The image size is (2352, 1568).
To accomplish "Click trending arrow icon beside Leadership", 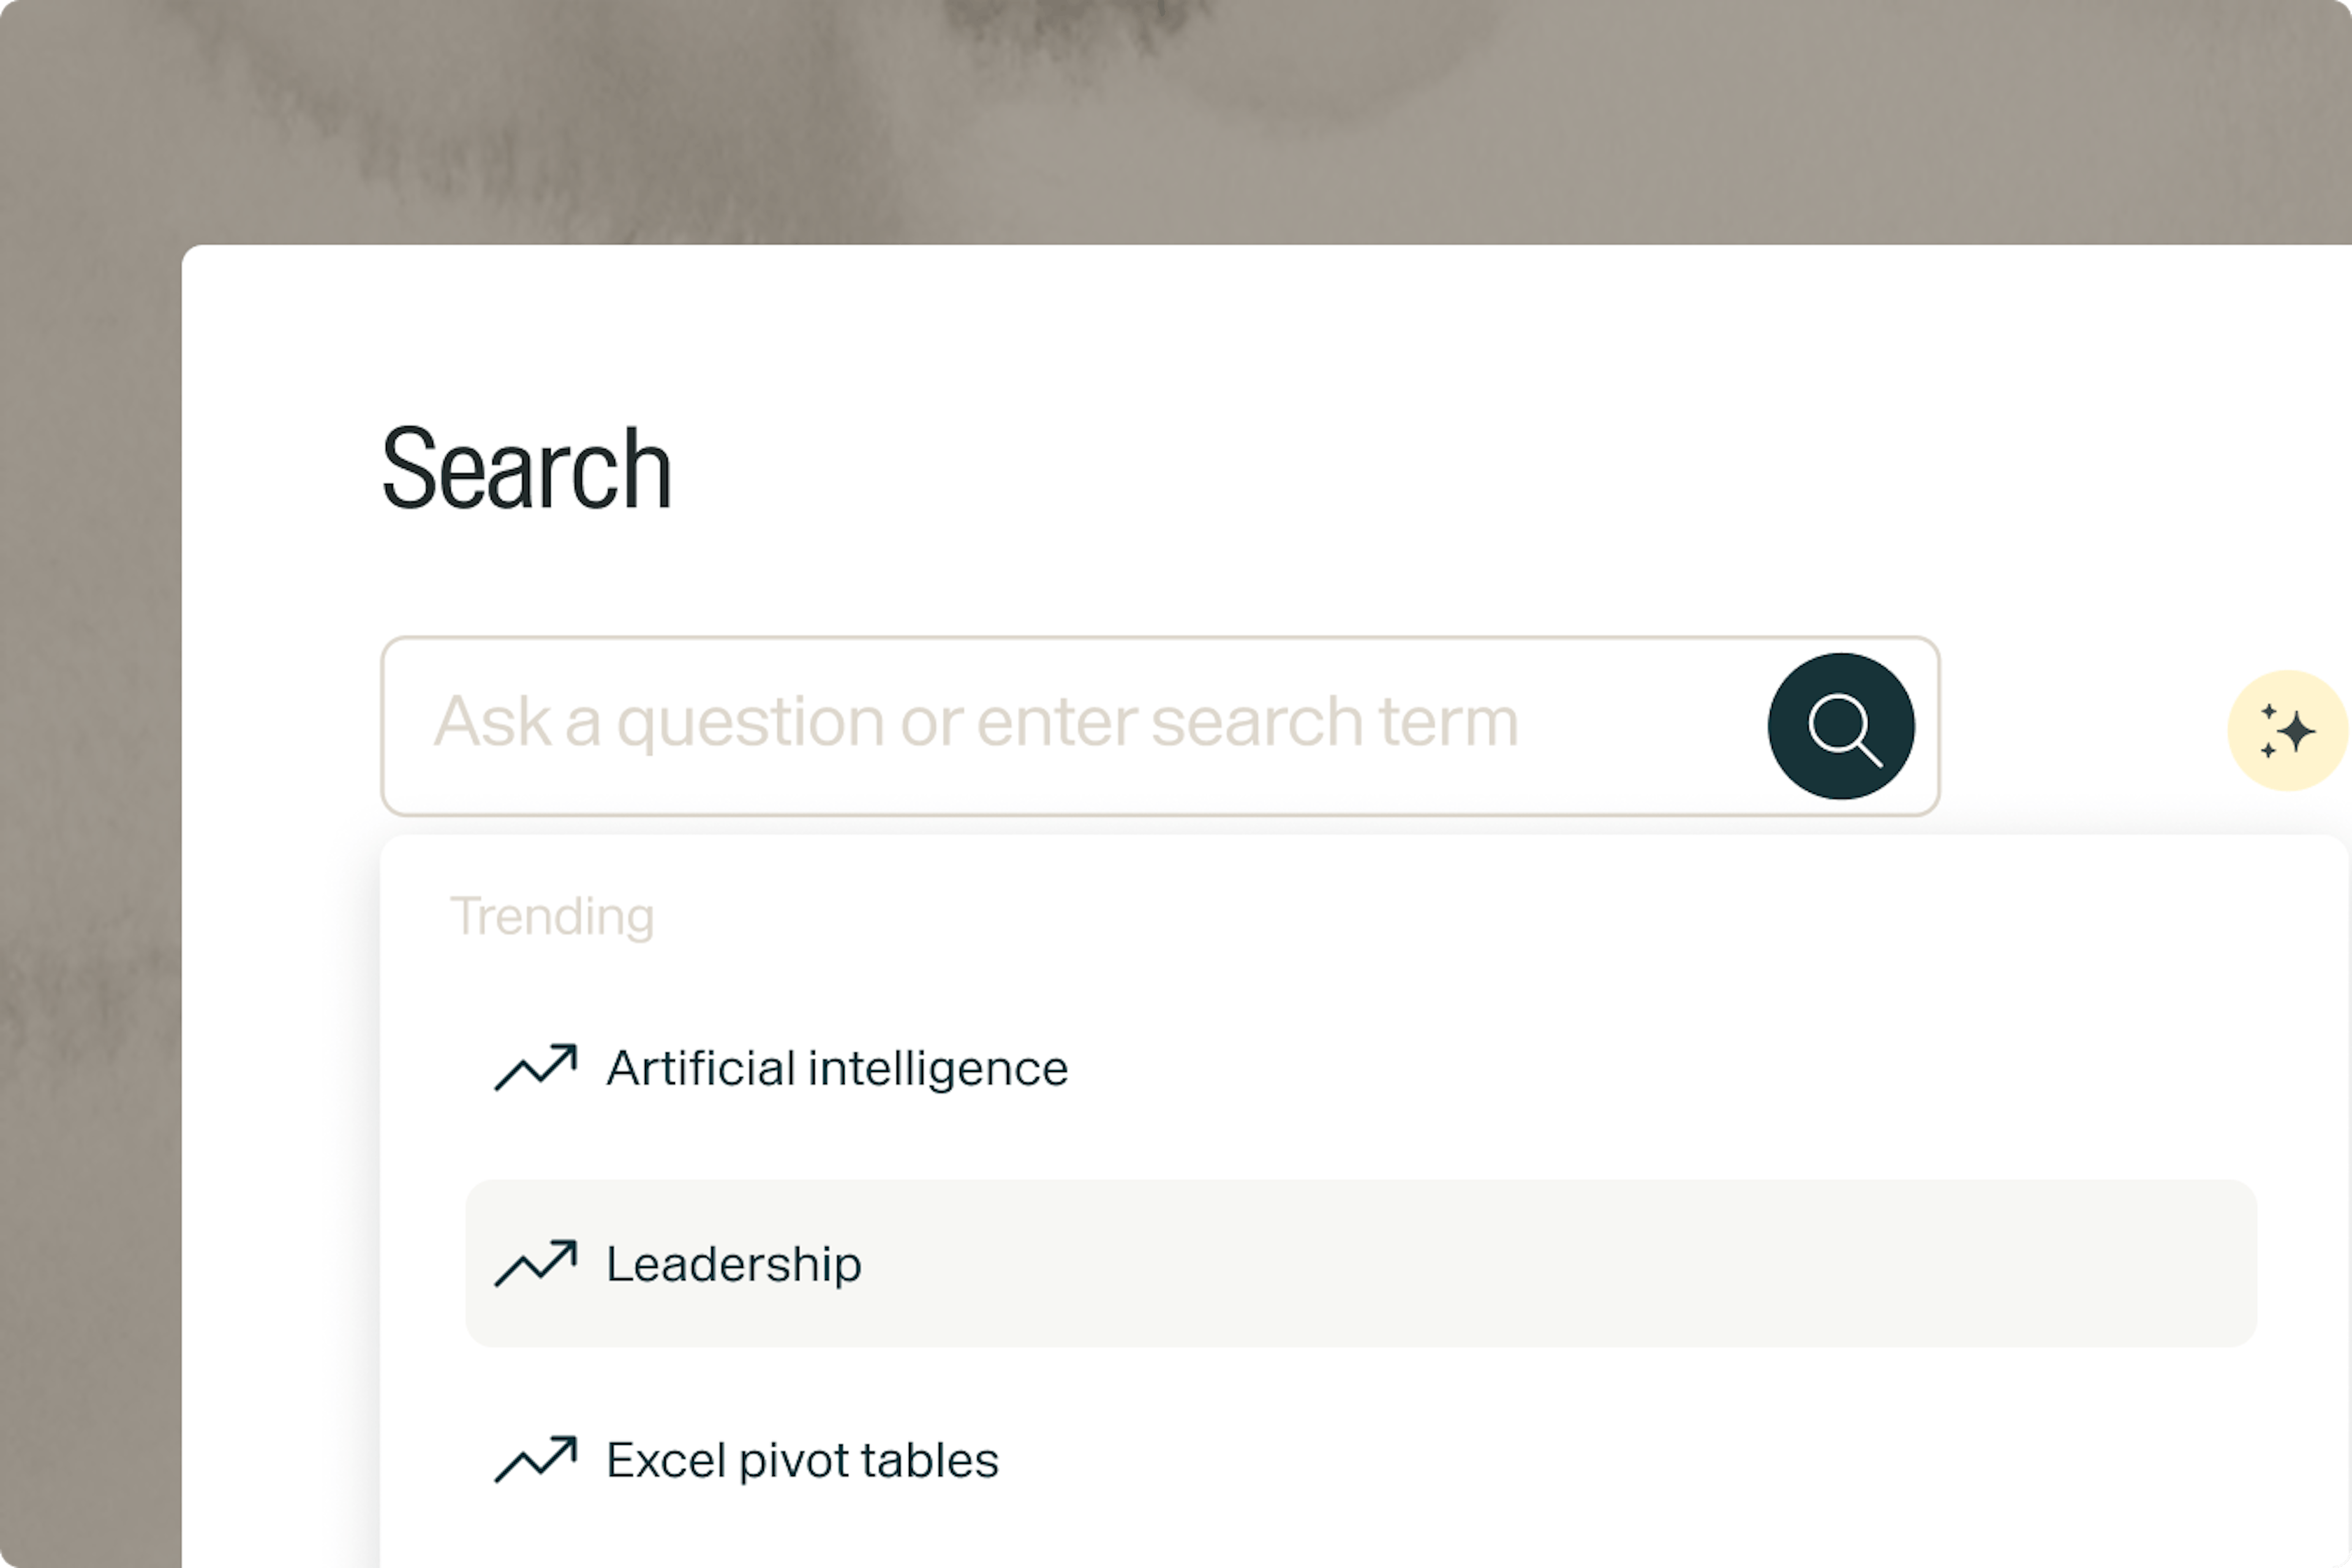I will 536,1263.
